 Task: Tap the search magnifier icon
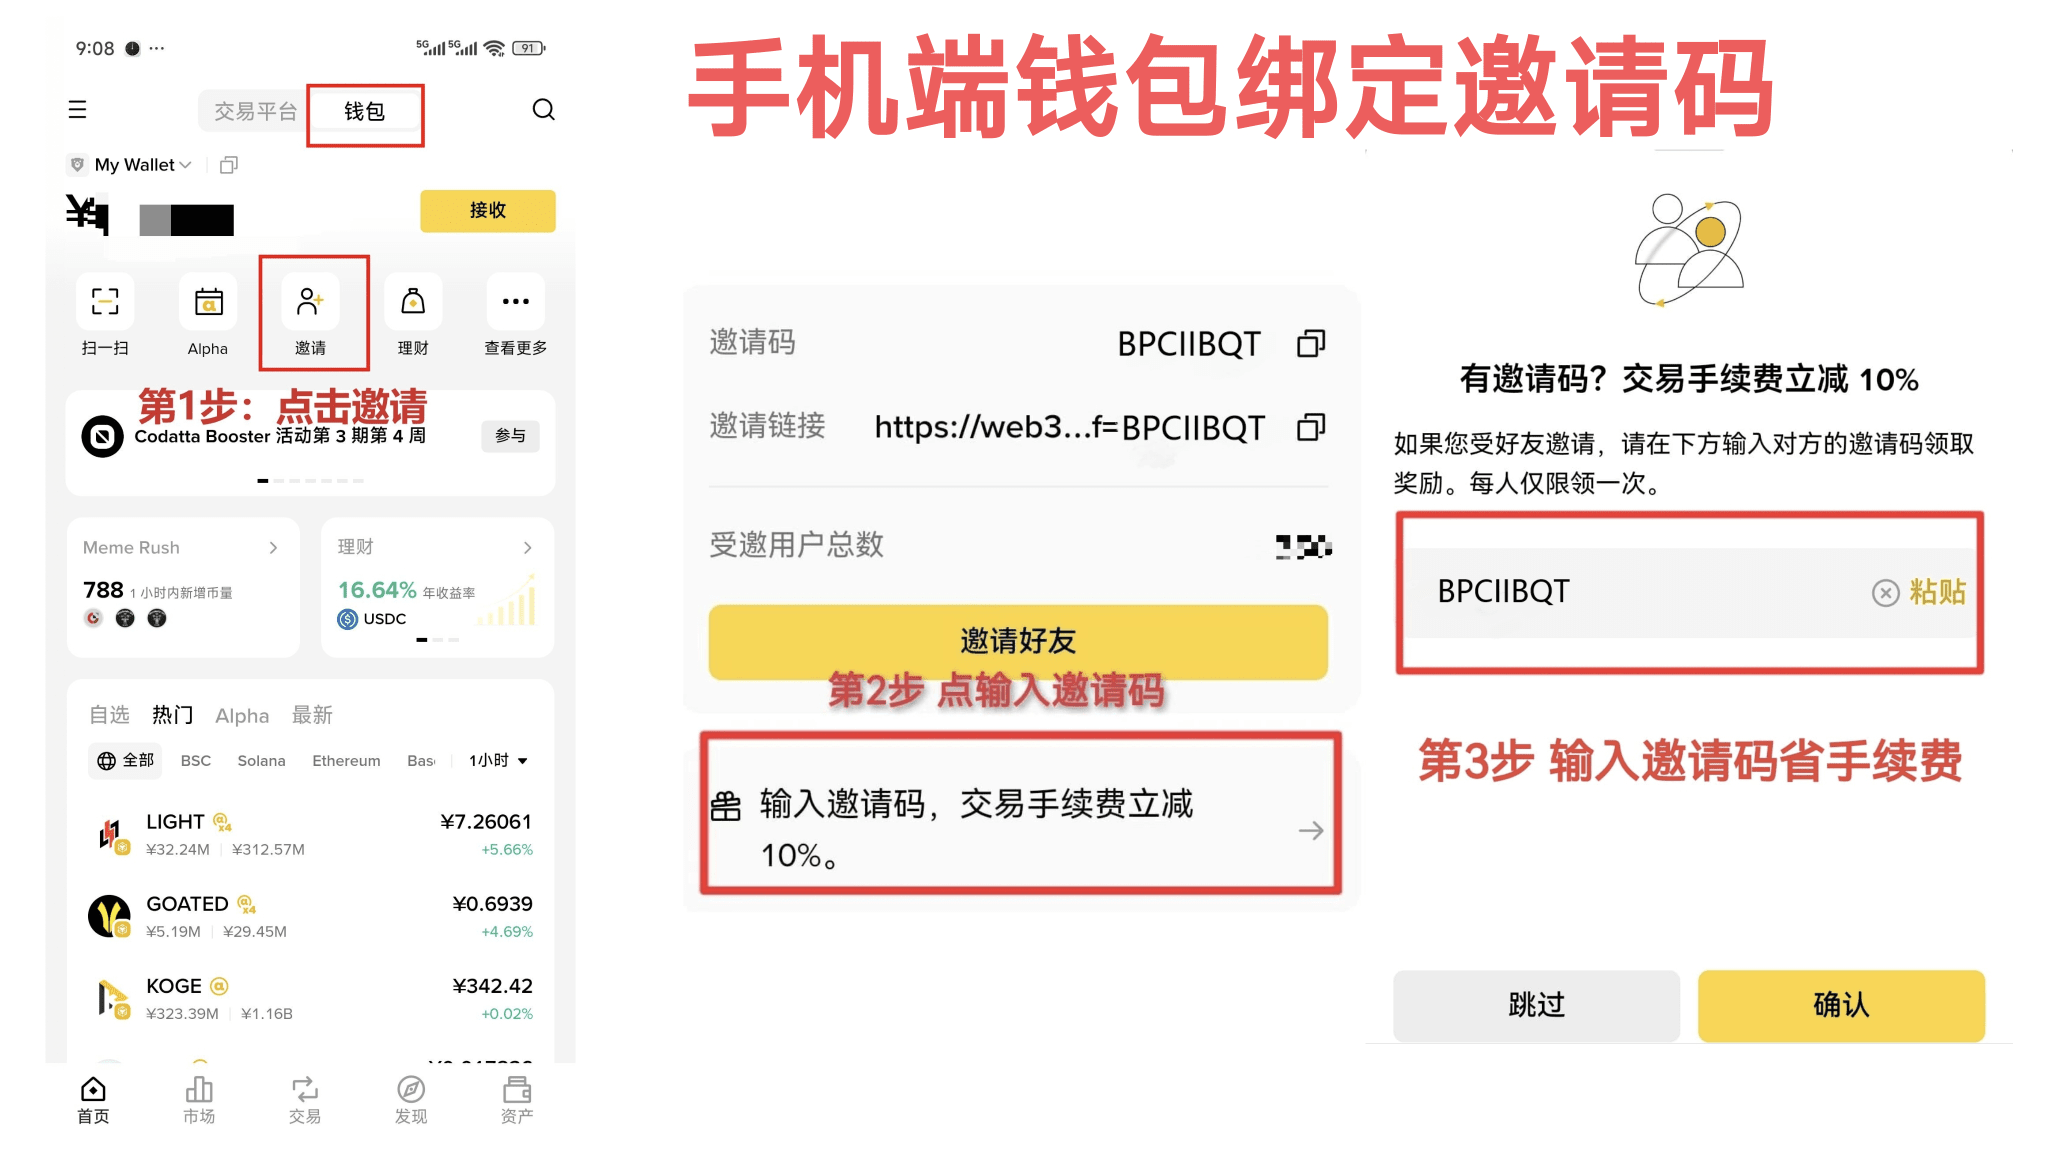(543, 110)
